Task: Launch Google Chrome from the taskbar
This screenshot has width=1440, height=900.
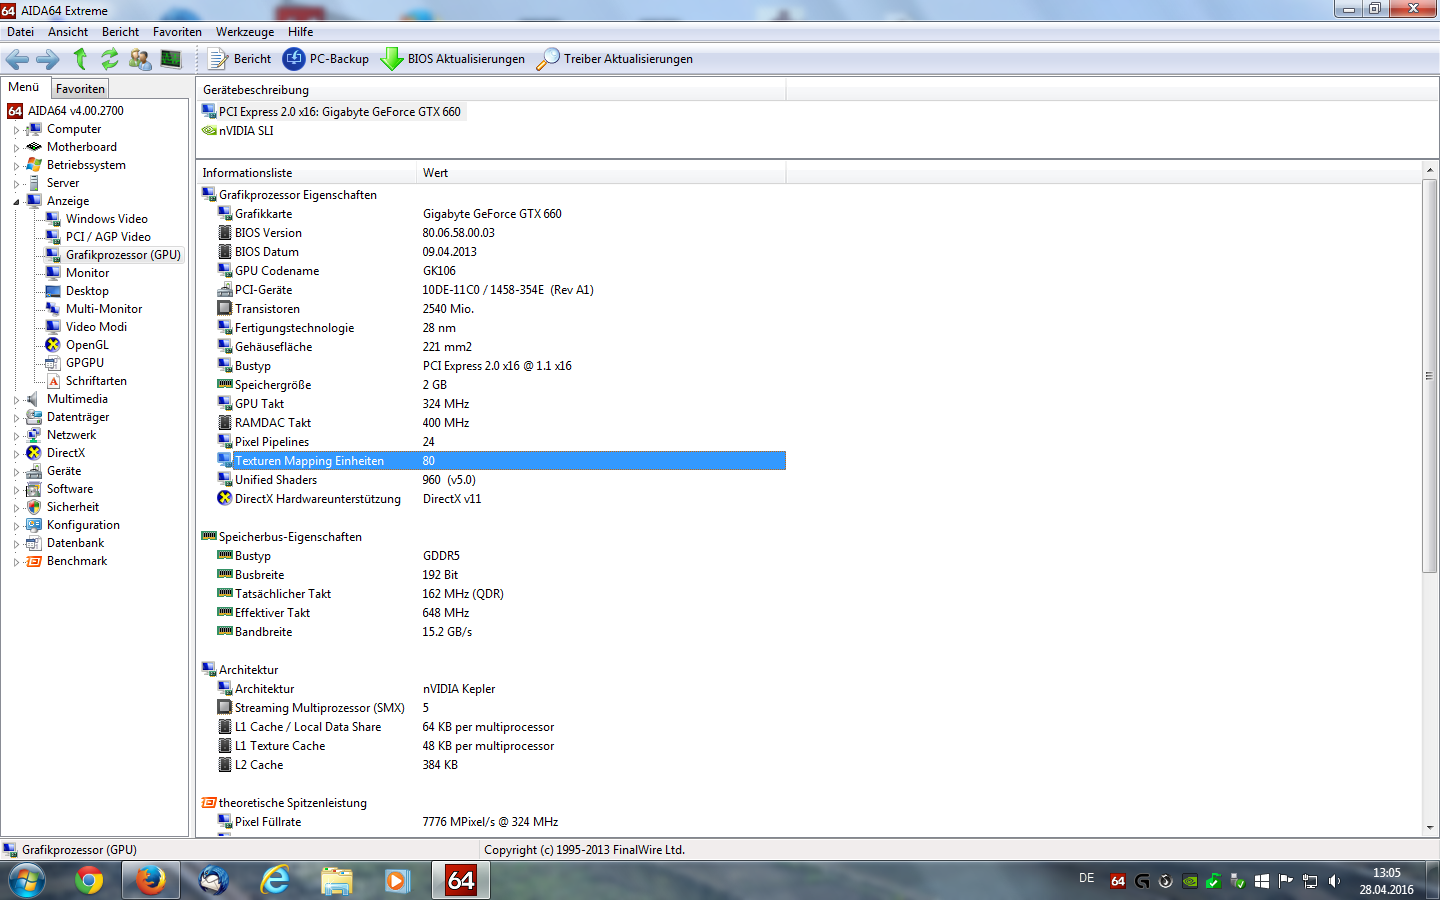Action: click(89, 881)
